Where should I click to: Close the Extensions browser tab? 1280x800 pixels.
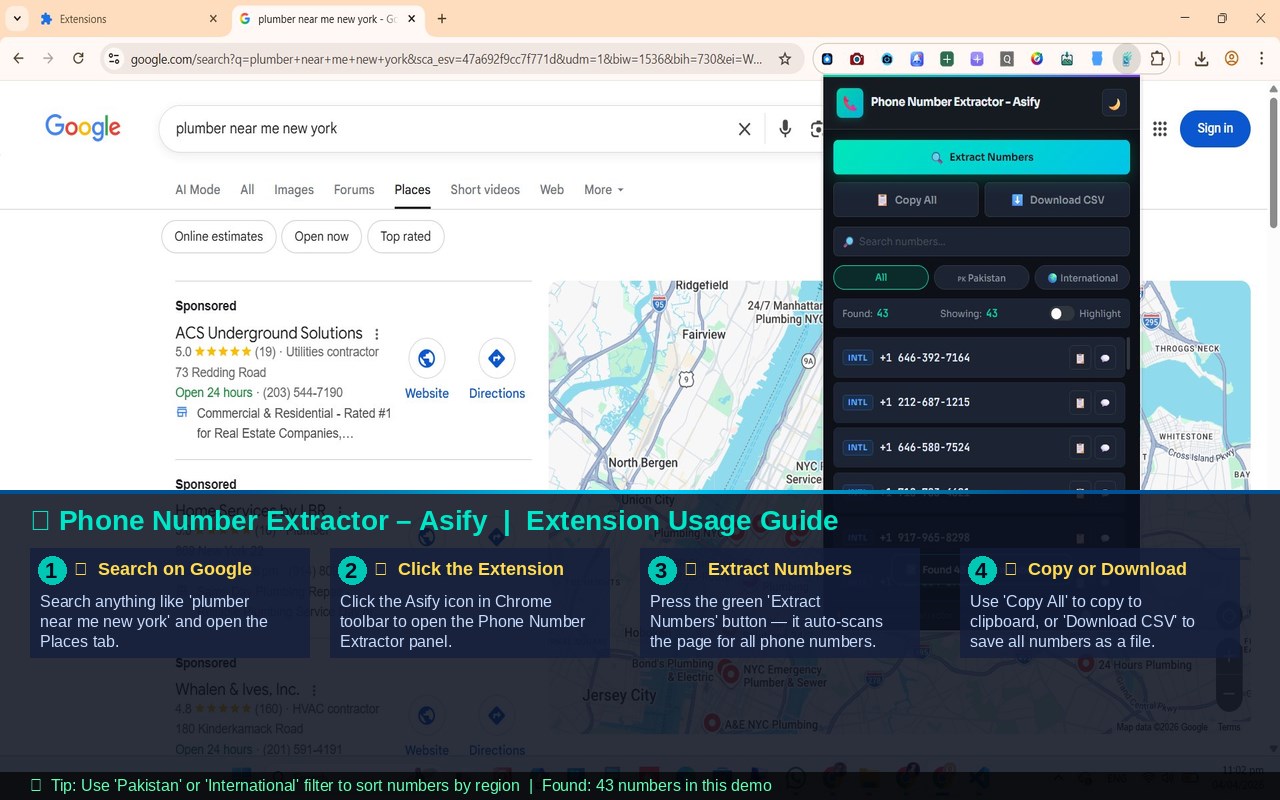coord(213,19)
